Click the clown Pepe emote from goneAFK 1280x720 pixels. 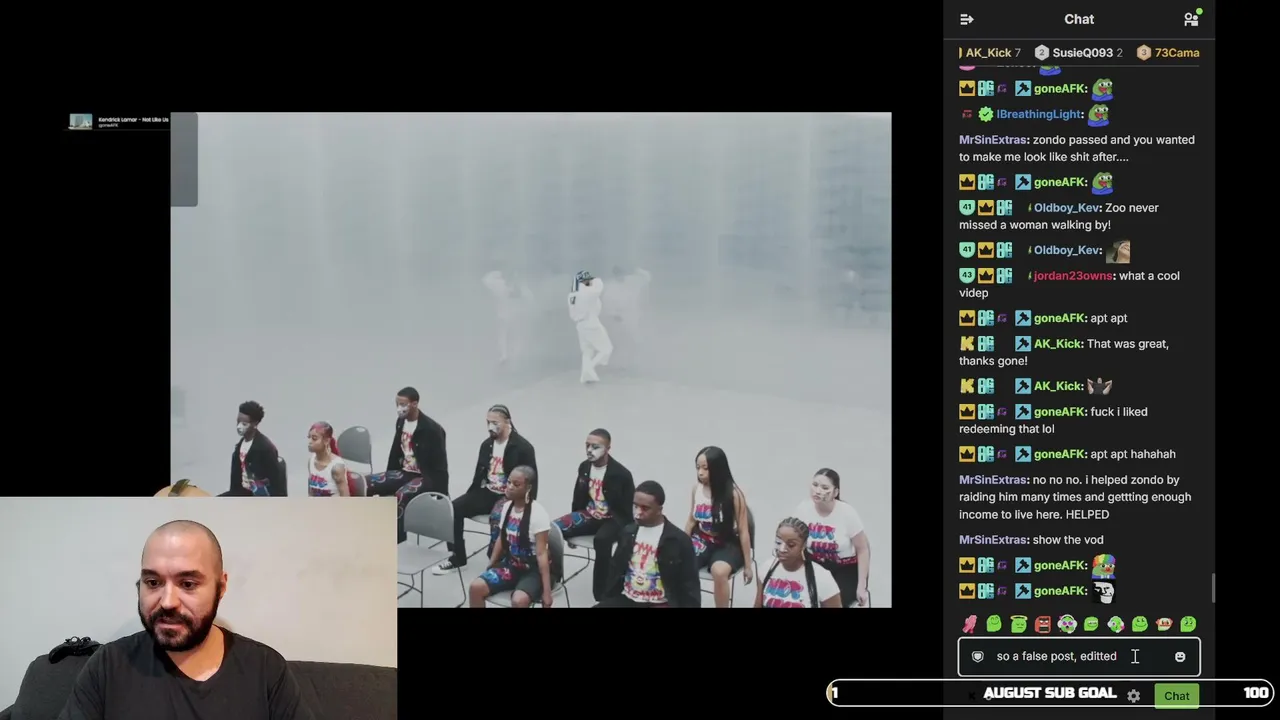point(1103,565)
